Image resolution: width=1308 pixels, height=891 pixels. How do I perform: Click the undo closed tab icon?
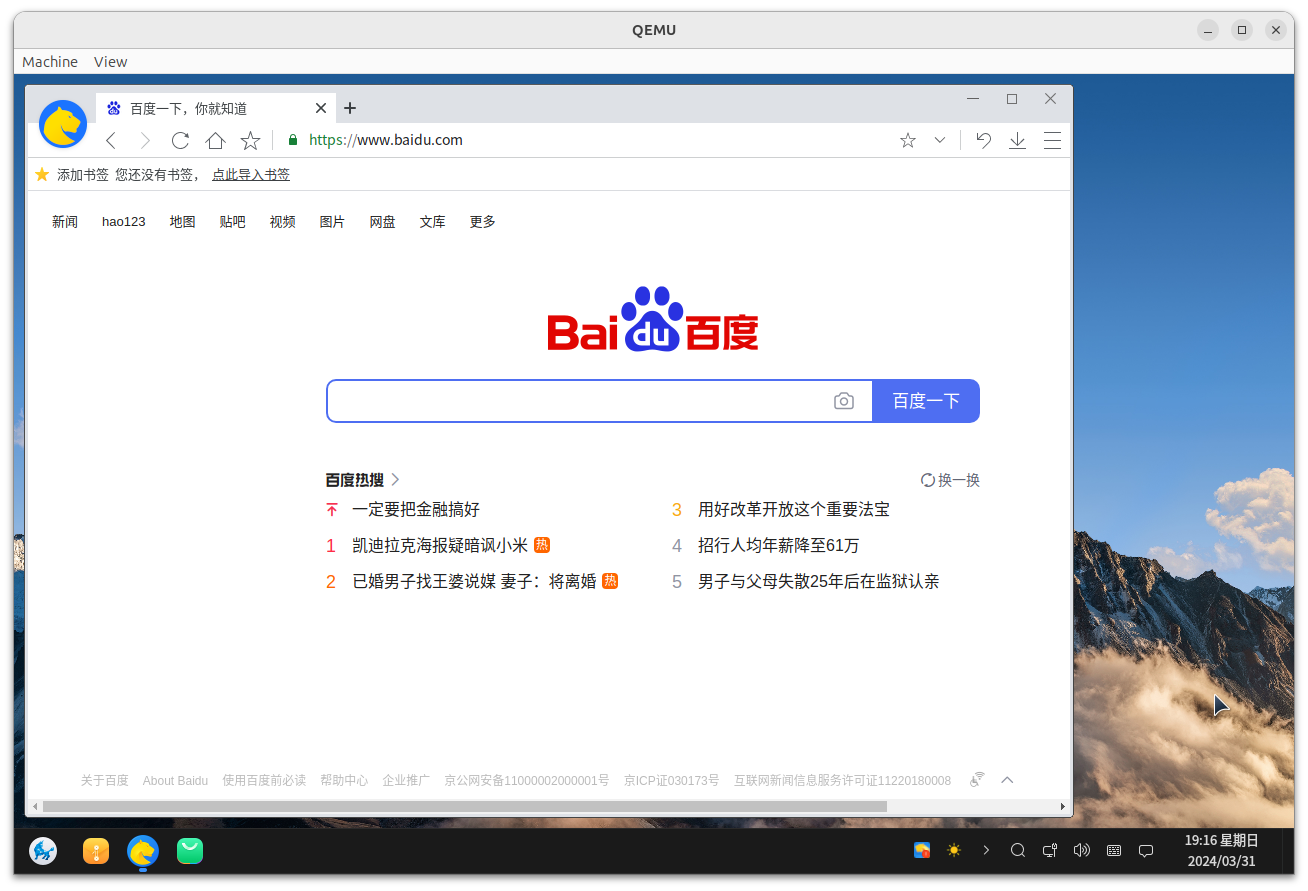(984, 141)
